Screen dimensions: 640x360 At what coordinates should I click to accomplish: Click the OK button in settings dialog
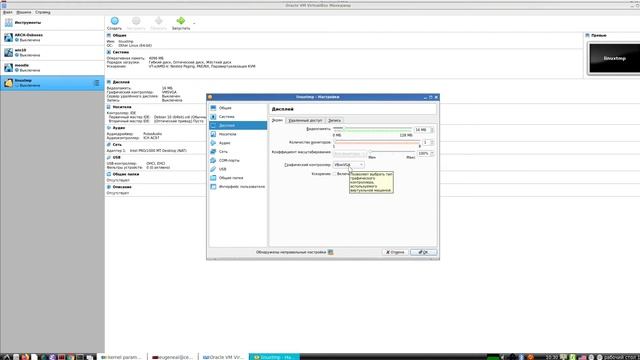point(423,252)
